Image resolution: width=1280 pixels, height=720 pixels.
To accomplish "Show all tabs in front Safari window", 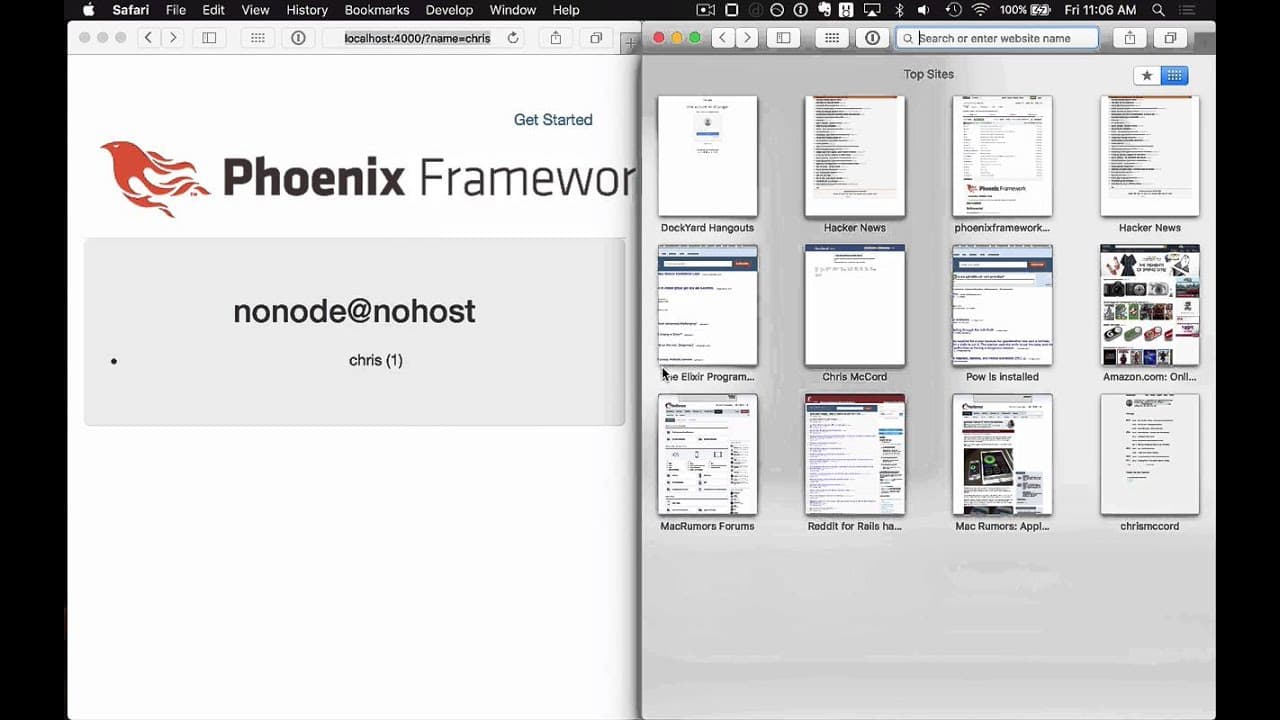I will point(1170,38).
